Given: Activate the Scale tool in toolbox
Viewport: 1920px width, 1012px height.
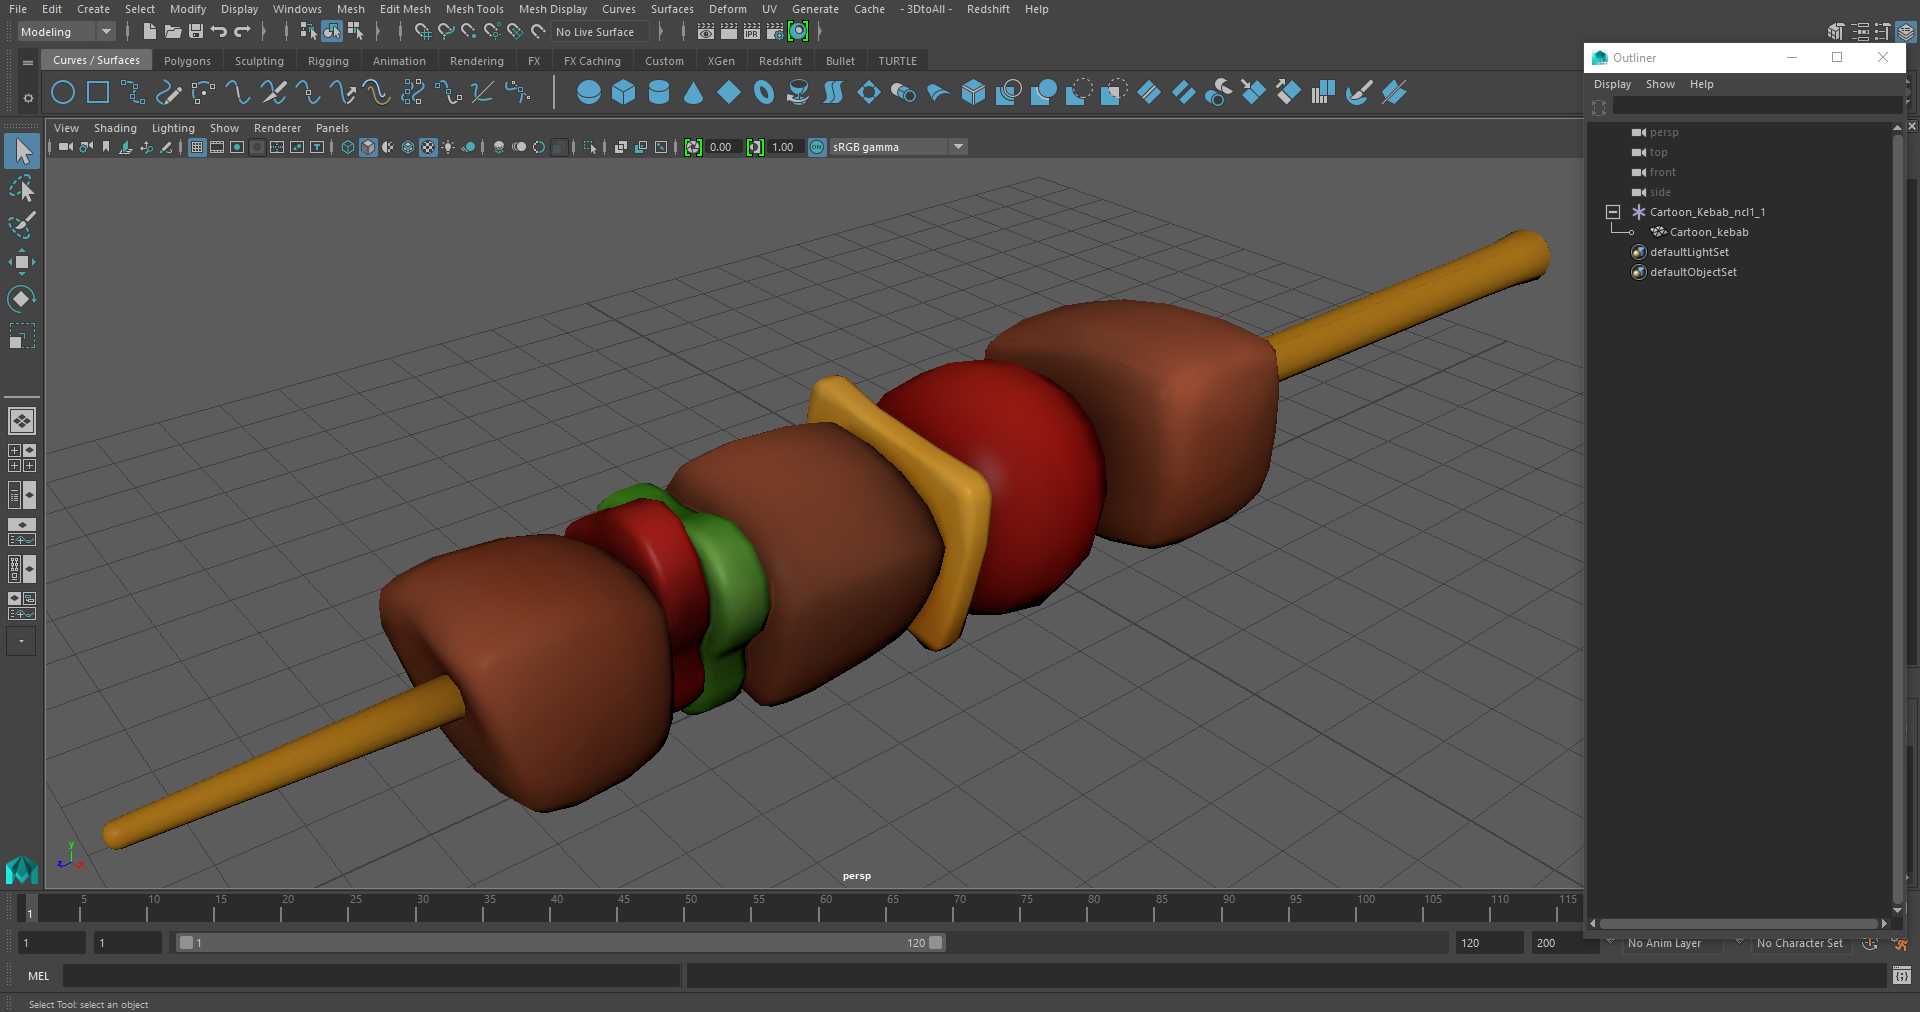Looking at the screenshot, I should pyautogui.click(x=22, y=336).
